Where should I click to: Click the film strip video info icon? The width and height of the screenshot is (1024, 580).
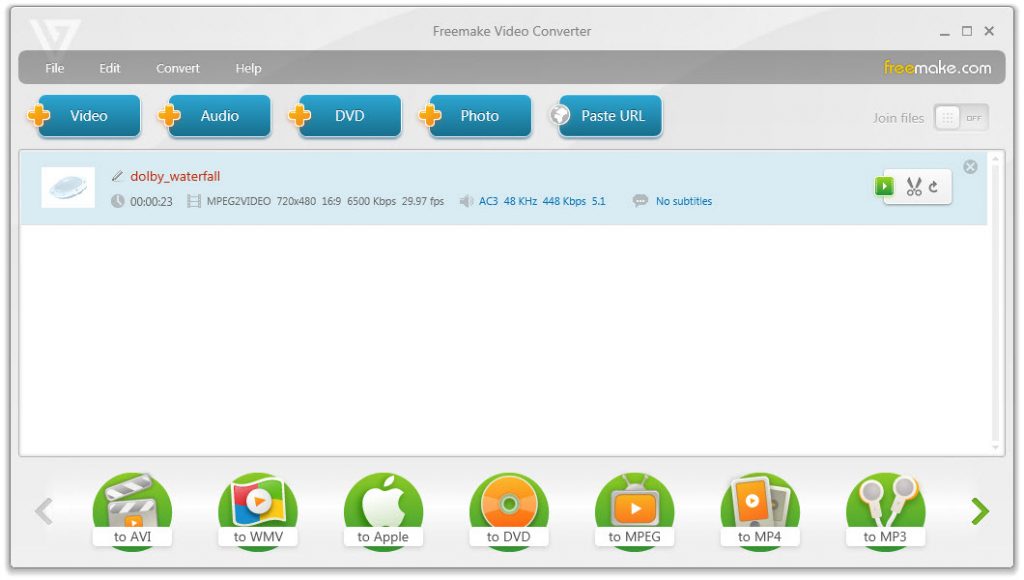pos(193,201)
